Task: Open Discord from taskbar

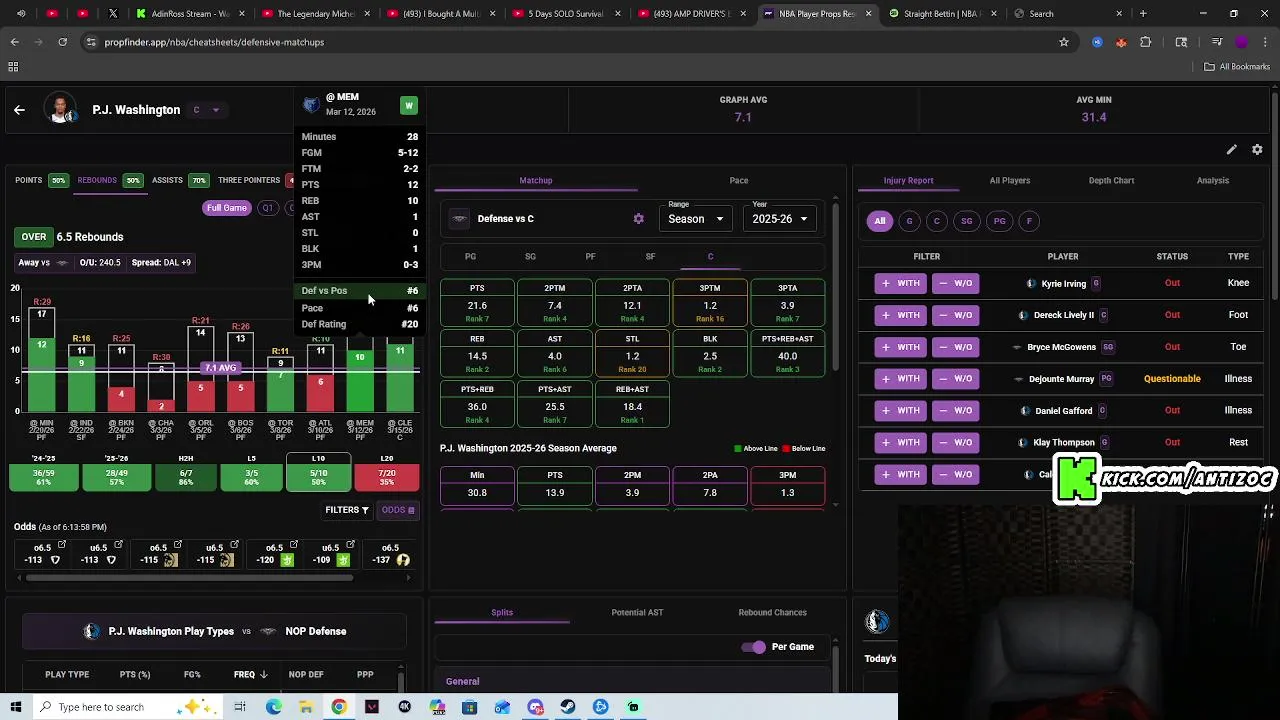Action: pyautogui.click(x=535, y=707)
